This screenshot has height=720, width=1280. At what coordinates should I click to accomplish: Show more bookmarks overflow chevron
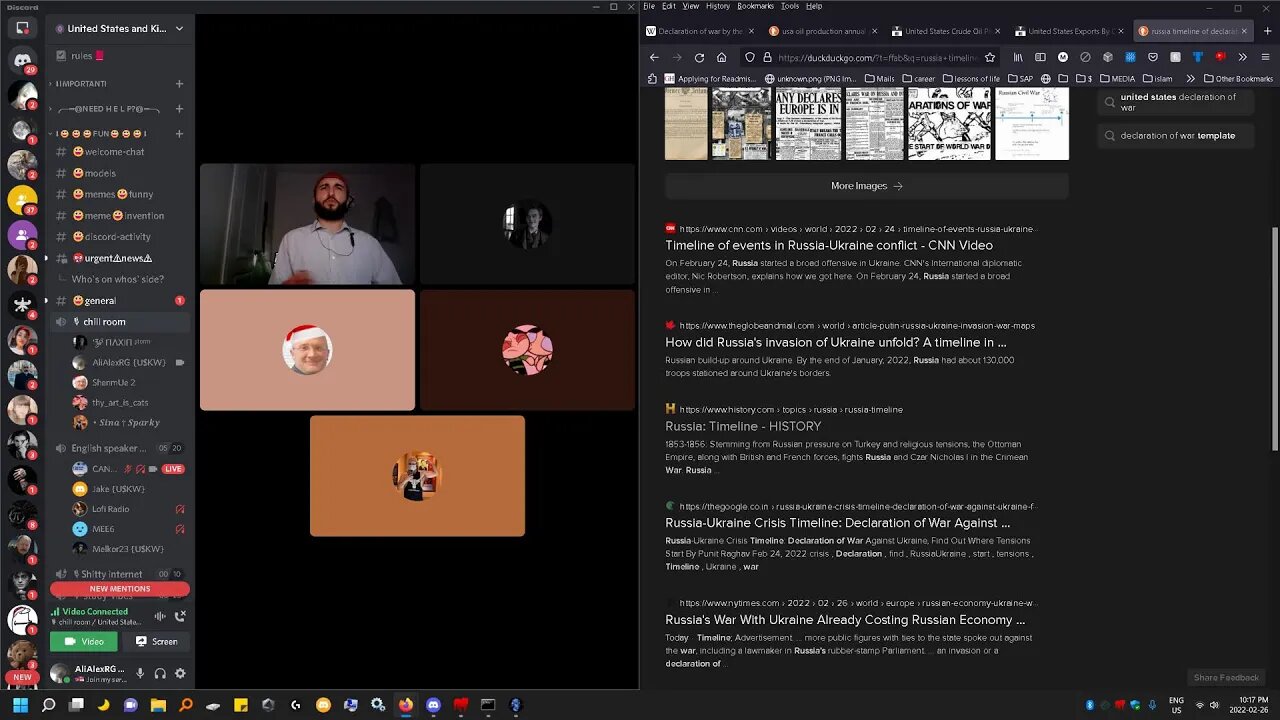(1190, 78)
